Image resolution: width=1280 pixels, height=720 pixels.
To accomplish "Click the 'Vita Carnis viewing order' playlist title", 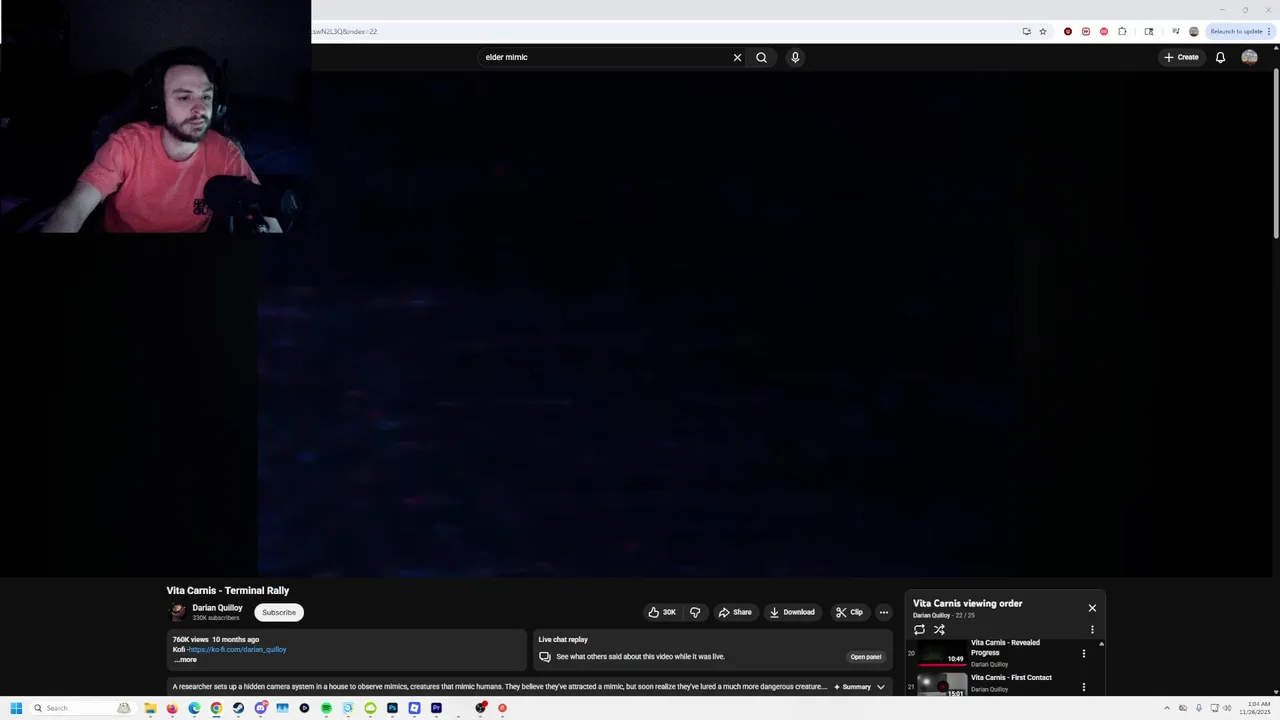I will coord(967,603).
